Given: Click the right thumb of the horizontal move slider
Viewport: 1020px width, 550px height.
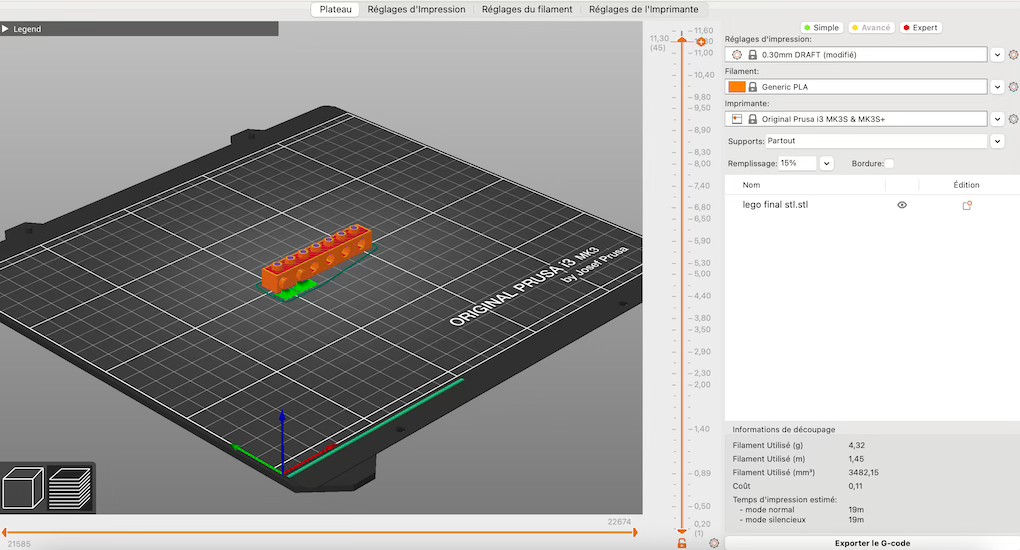Looking at the screenshot, I should pos(636,532).
